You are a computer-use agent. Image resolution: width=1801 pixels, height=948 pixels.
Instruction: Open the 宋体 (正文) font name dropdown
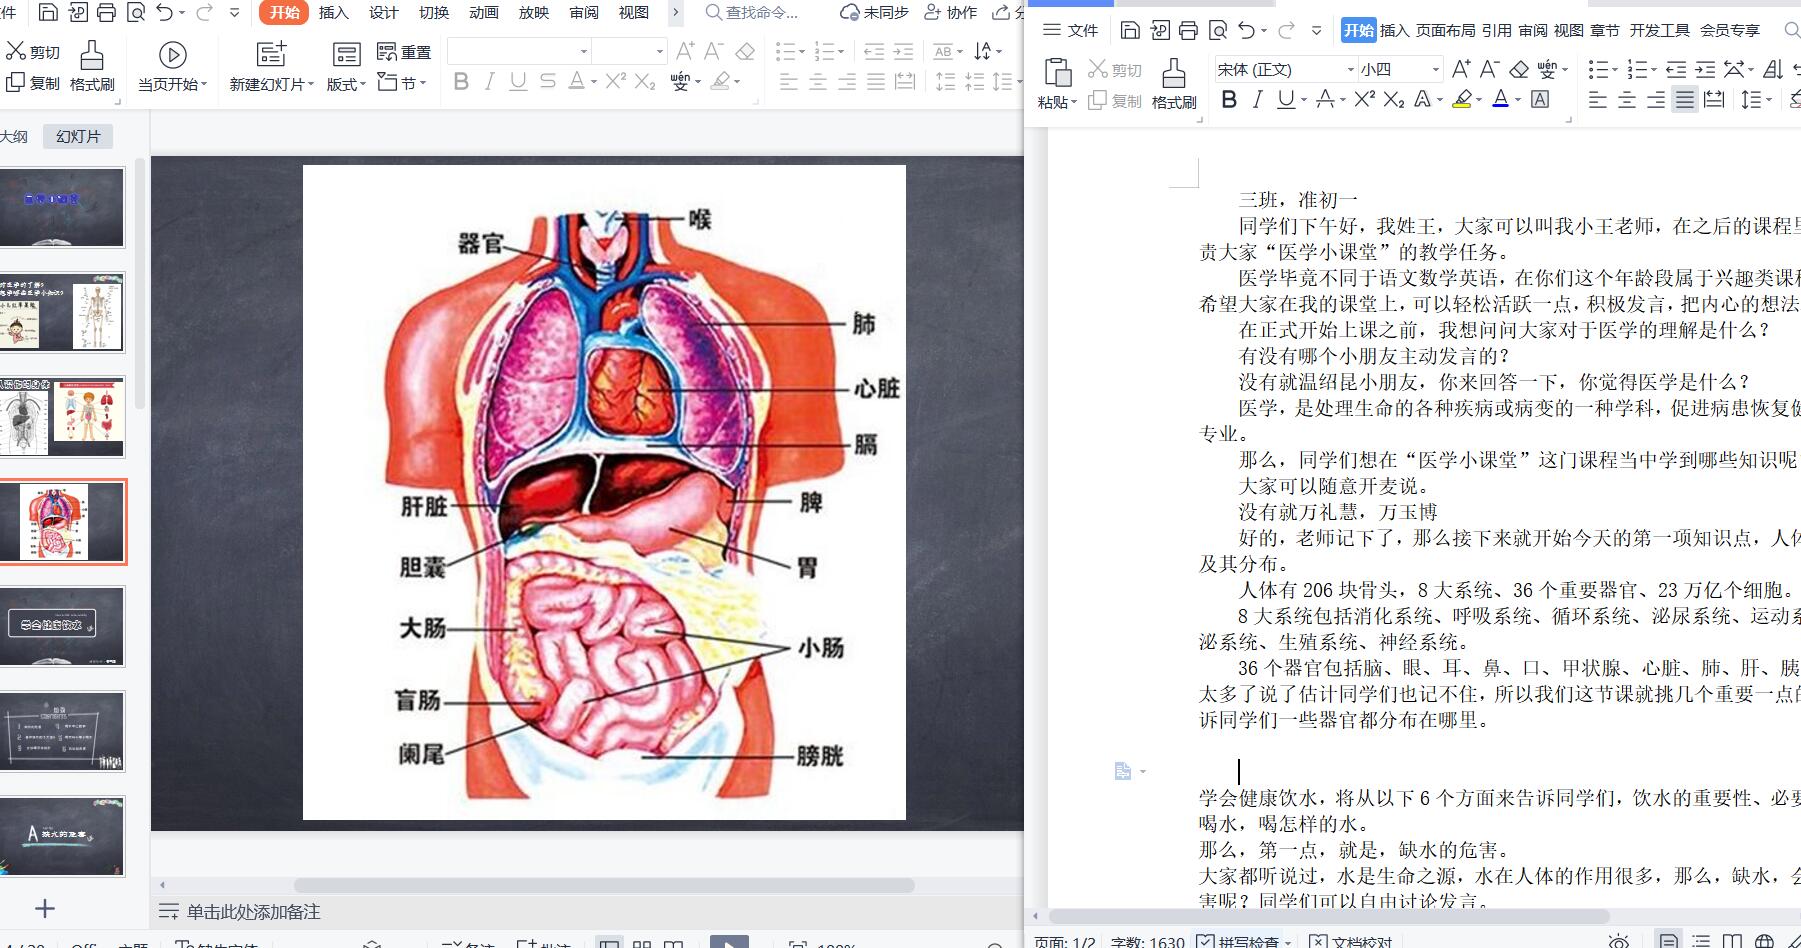pyautogui.click(x=1350, y=69)
